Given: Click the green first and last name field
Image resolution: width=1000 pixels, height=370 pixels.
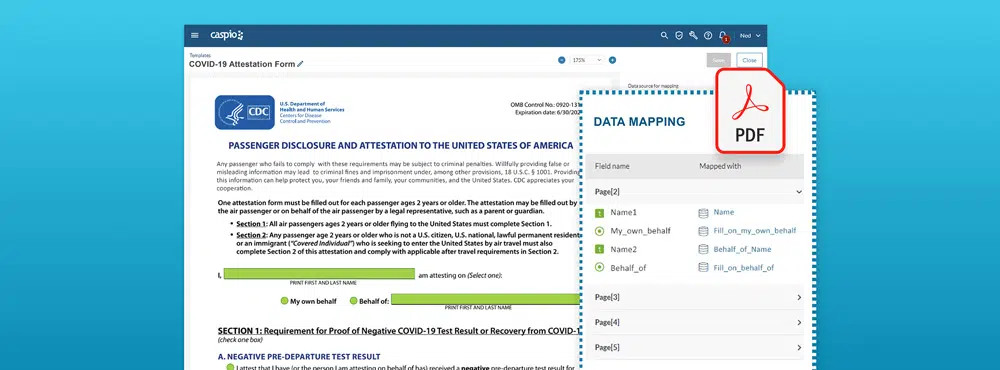Looking at the screenshot, I should click(x=319, y=274).
